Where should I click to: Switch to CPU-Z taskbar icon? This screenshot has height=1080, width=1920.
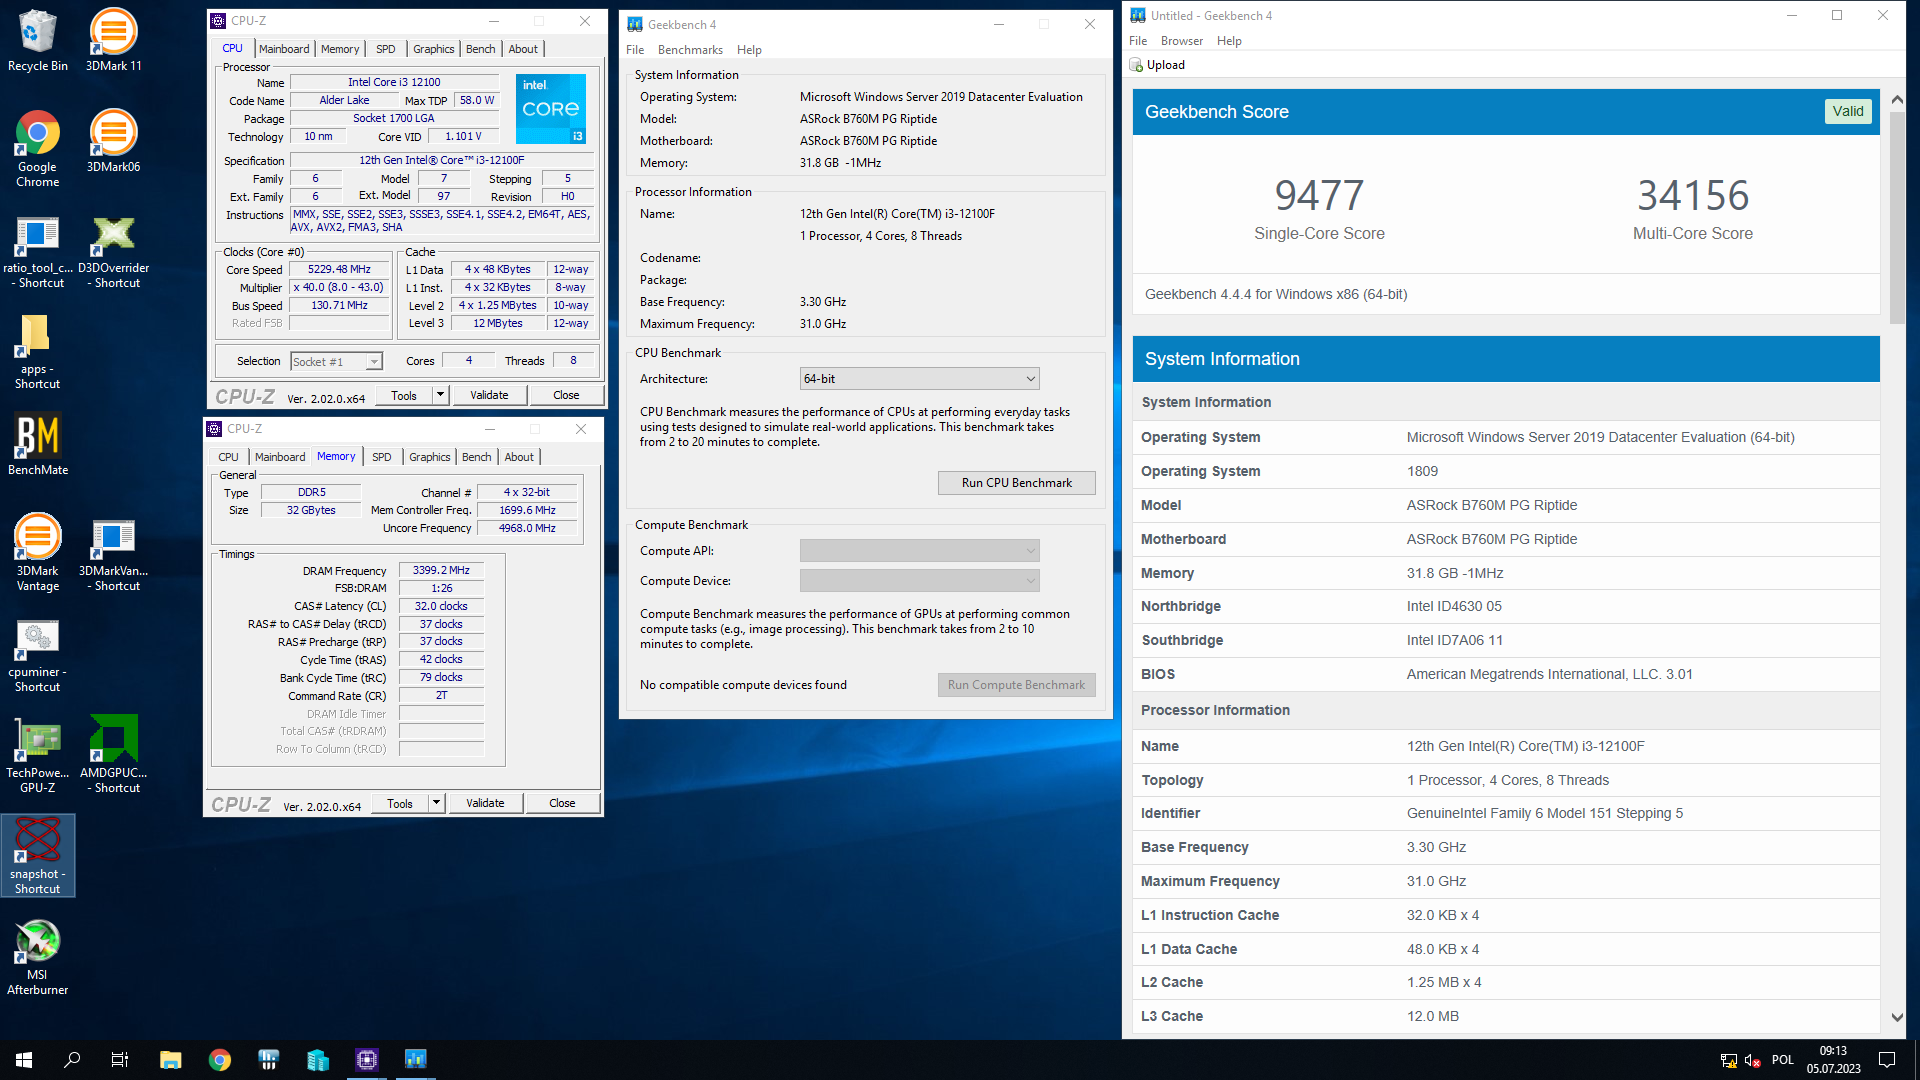pyautogui.click(x=367, y=1060)
